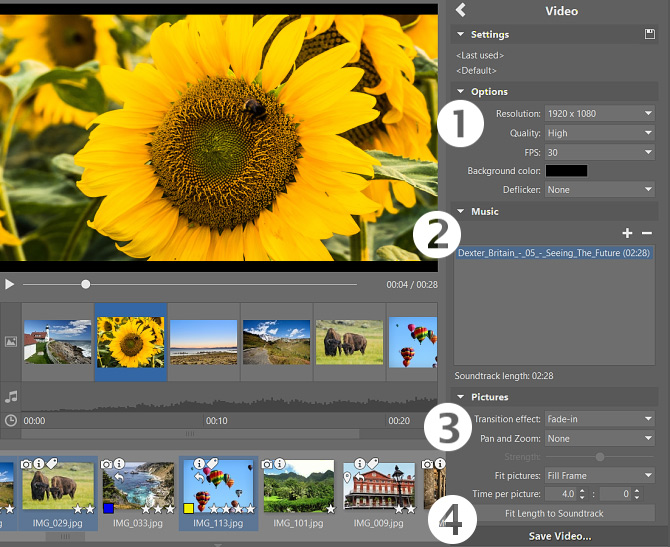The image size is (670, 547).
Task: Select IMG_113.jpg in the filmstrip
Action: point(218,494)
